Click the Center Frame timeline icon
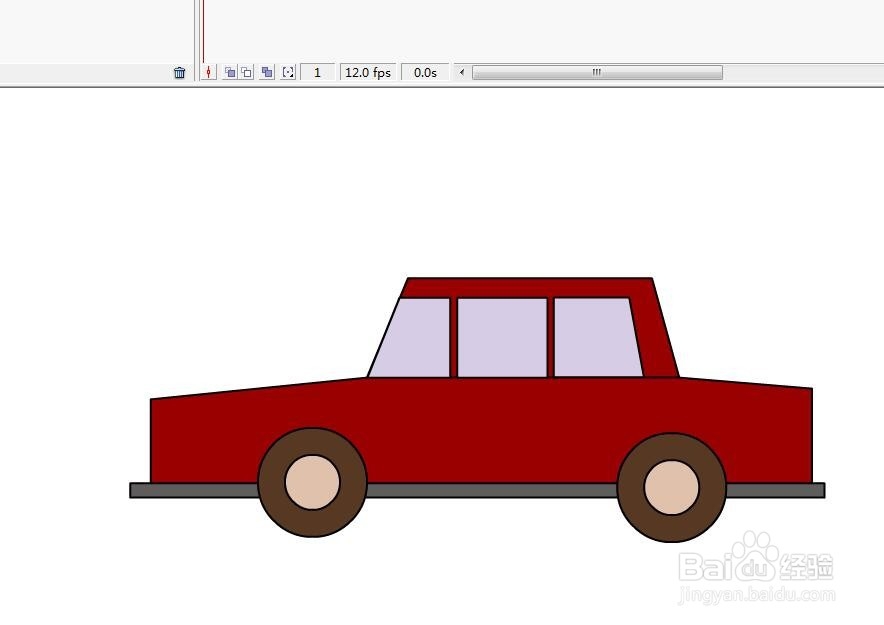This screenshot has height=625, width=884. 209,72
